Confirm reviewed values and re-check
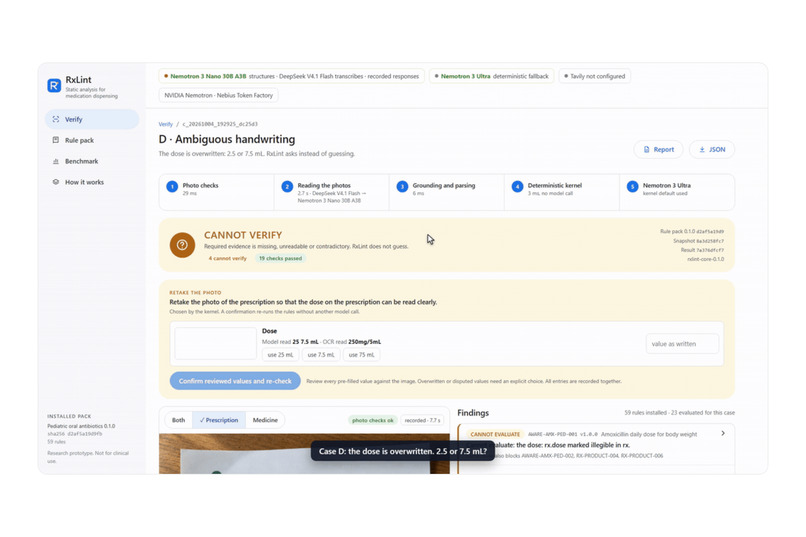806x537 pixels. [235, 381]
